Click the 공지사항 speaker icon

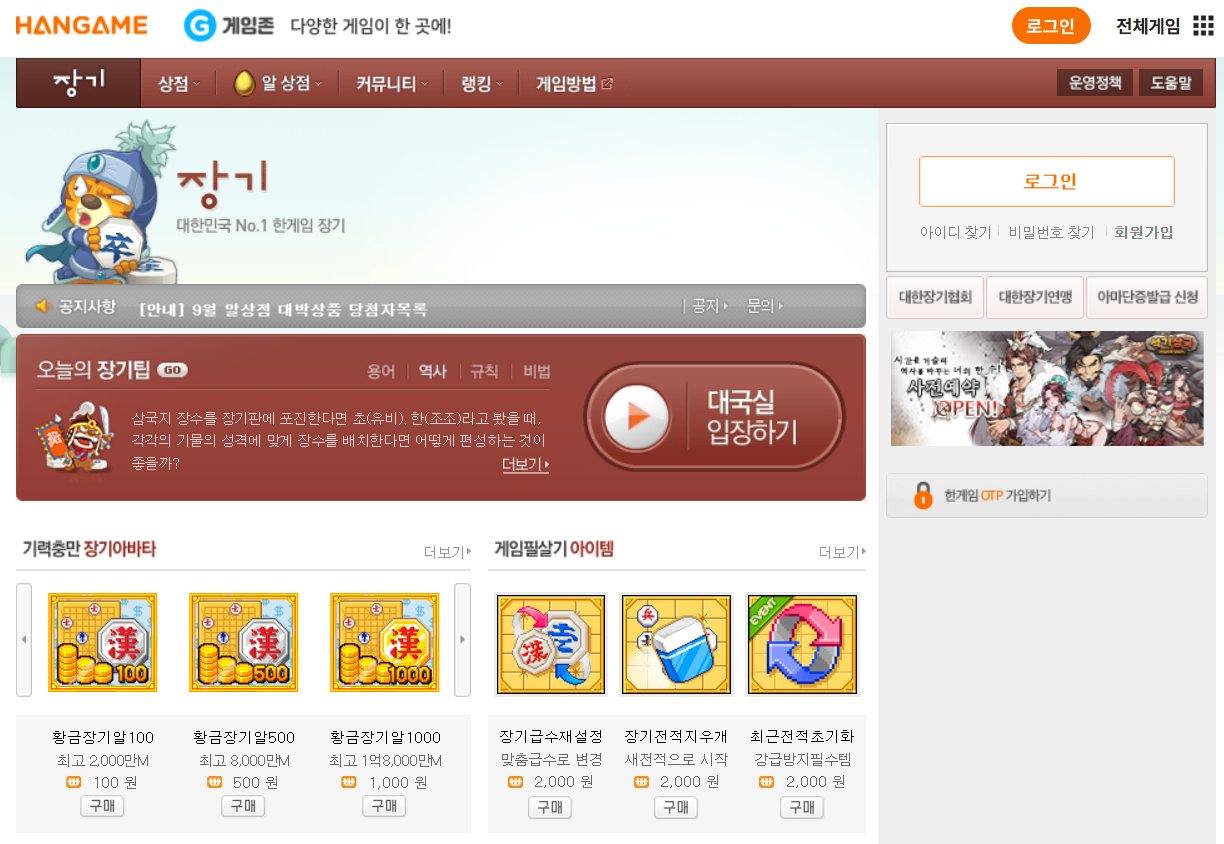pos(43,306)
